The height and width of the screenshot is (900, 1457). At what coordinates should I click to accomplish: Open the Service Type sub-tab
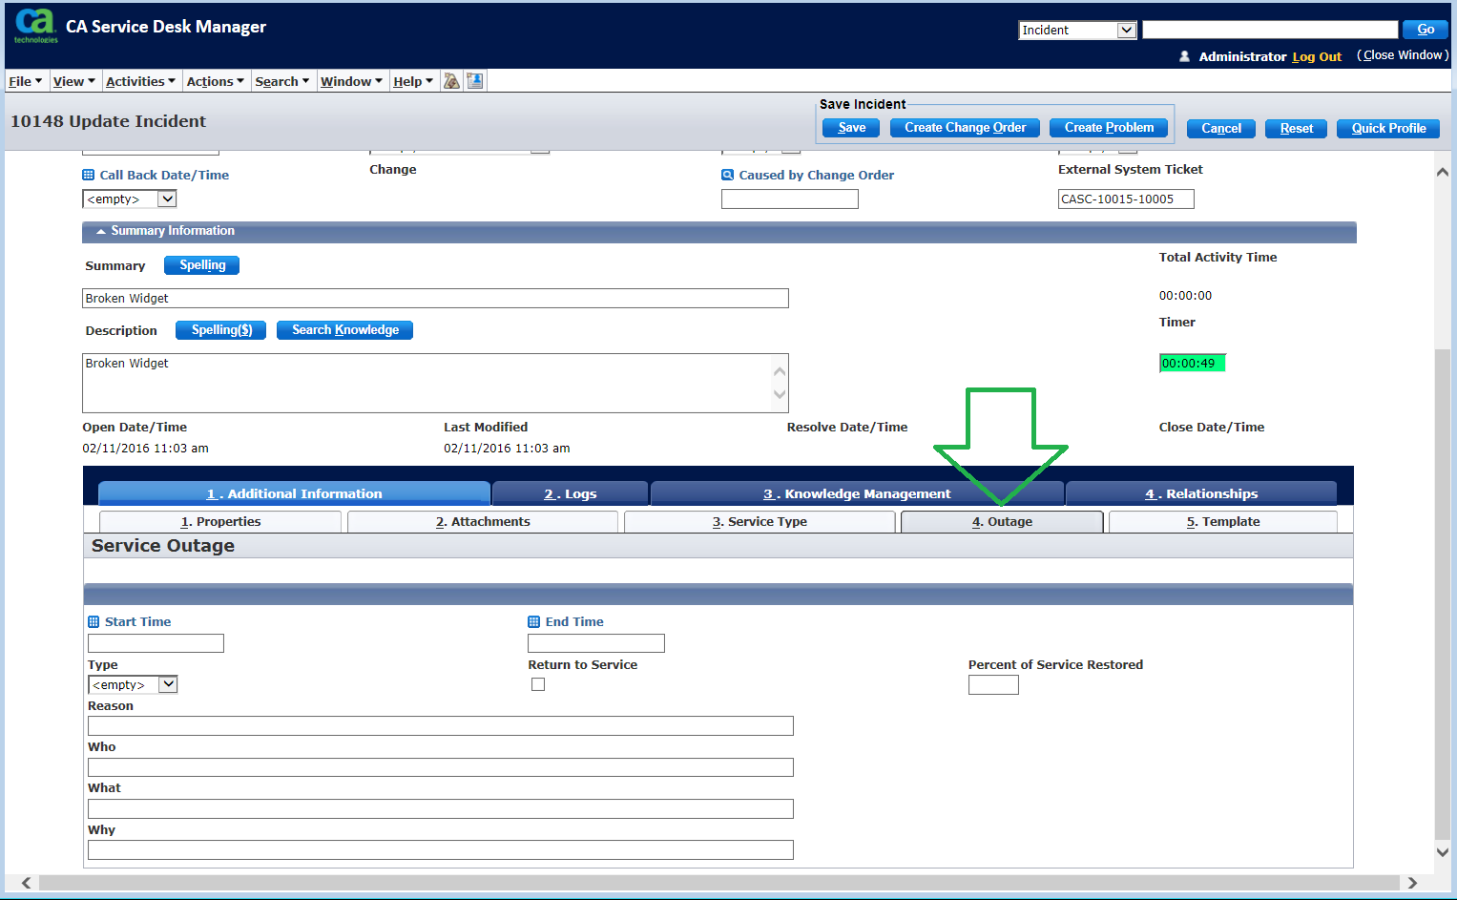tap(760, 522)
